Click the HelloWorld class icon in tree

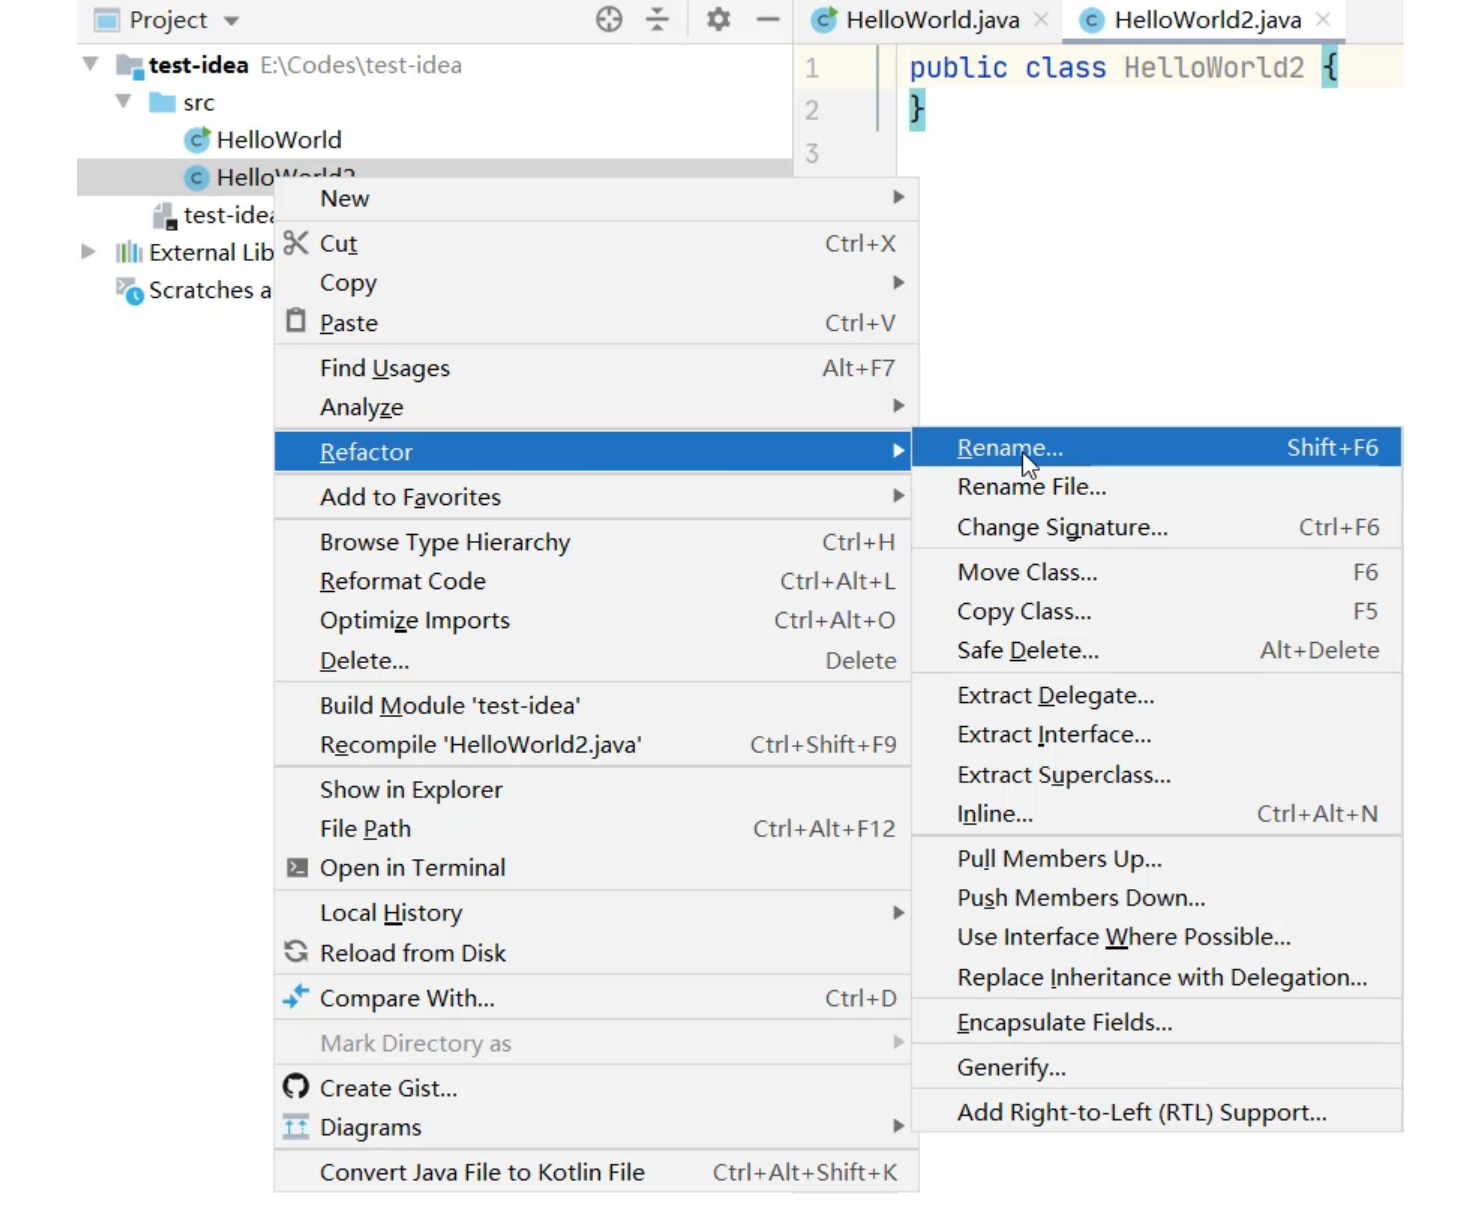(198, 140)
